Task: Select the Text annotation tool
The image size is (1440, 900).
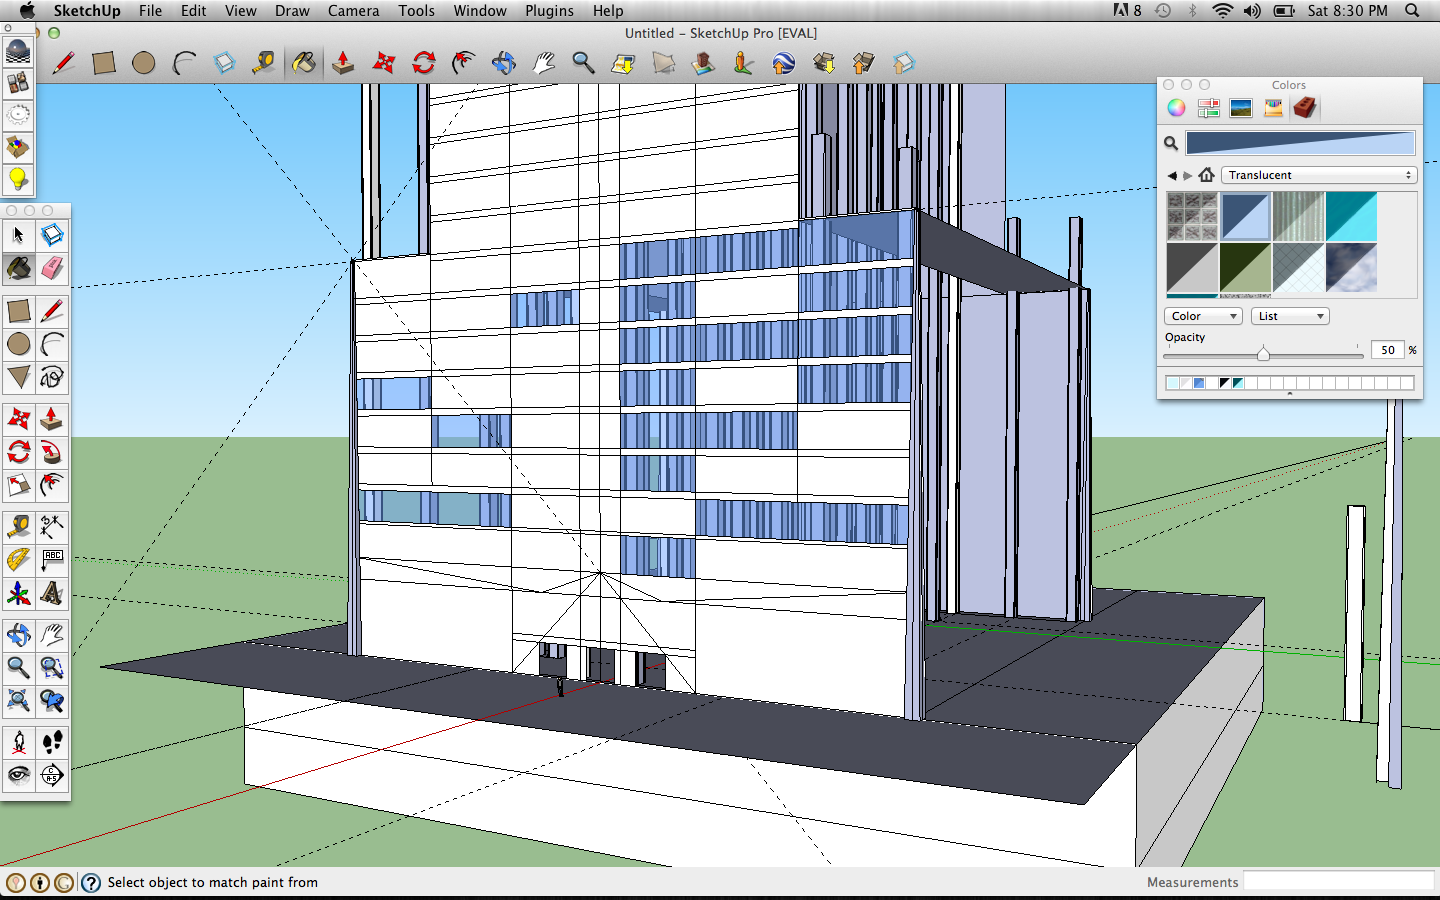Action: point(52,560)
